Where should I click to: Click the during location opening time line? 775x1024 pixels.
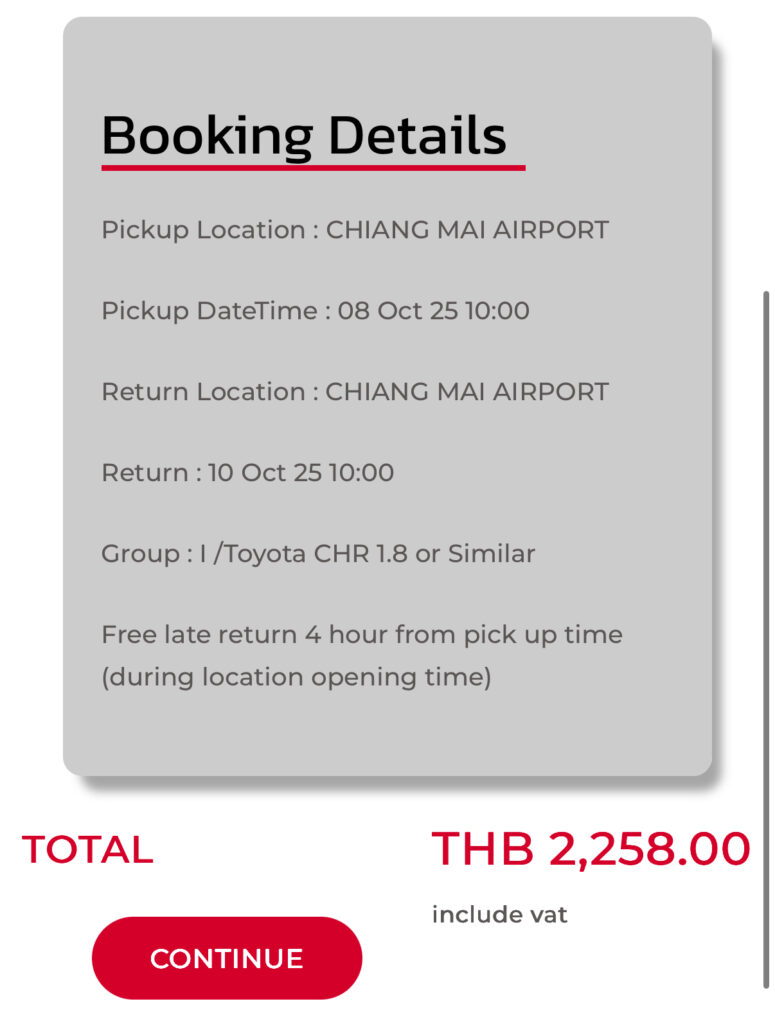pos(296,677)
